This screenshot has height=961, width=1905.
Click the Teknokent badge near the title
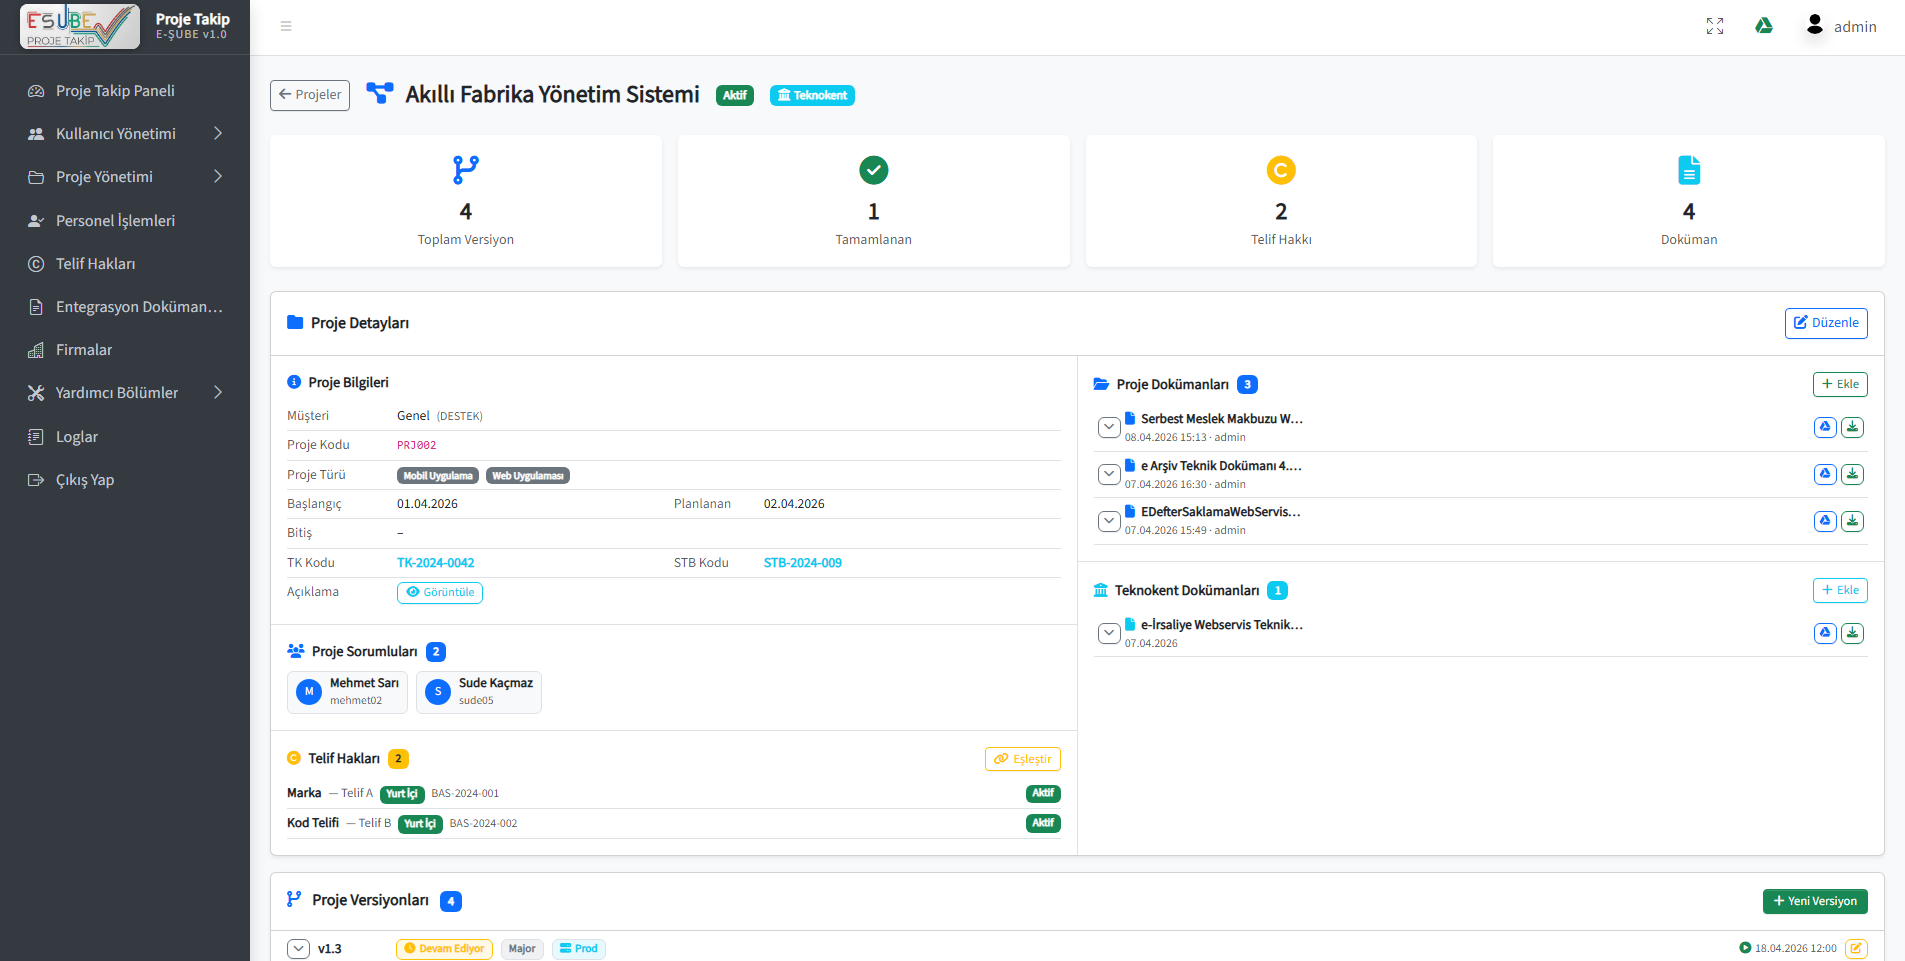coord(812,95)
